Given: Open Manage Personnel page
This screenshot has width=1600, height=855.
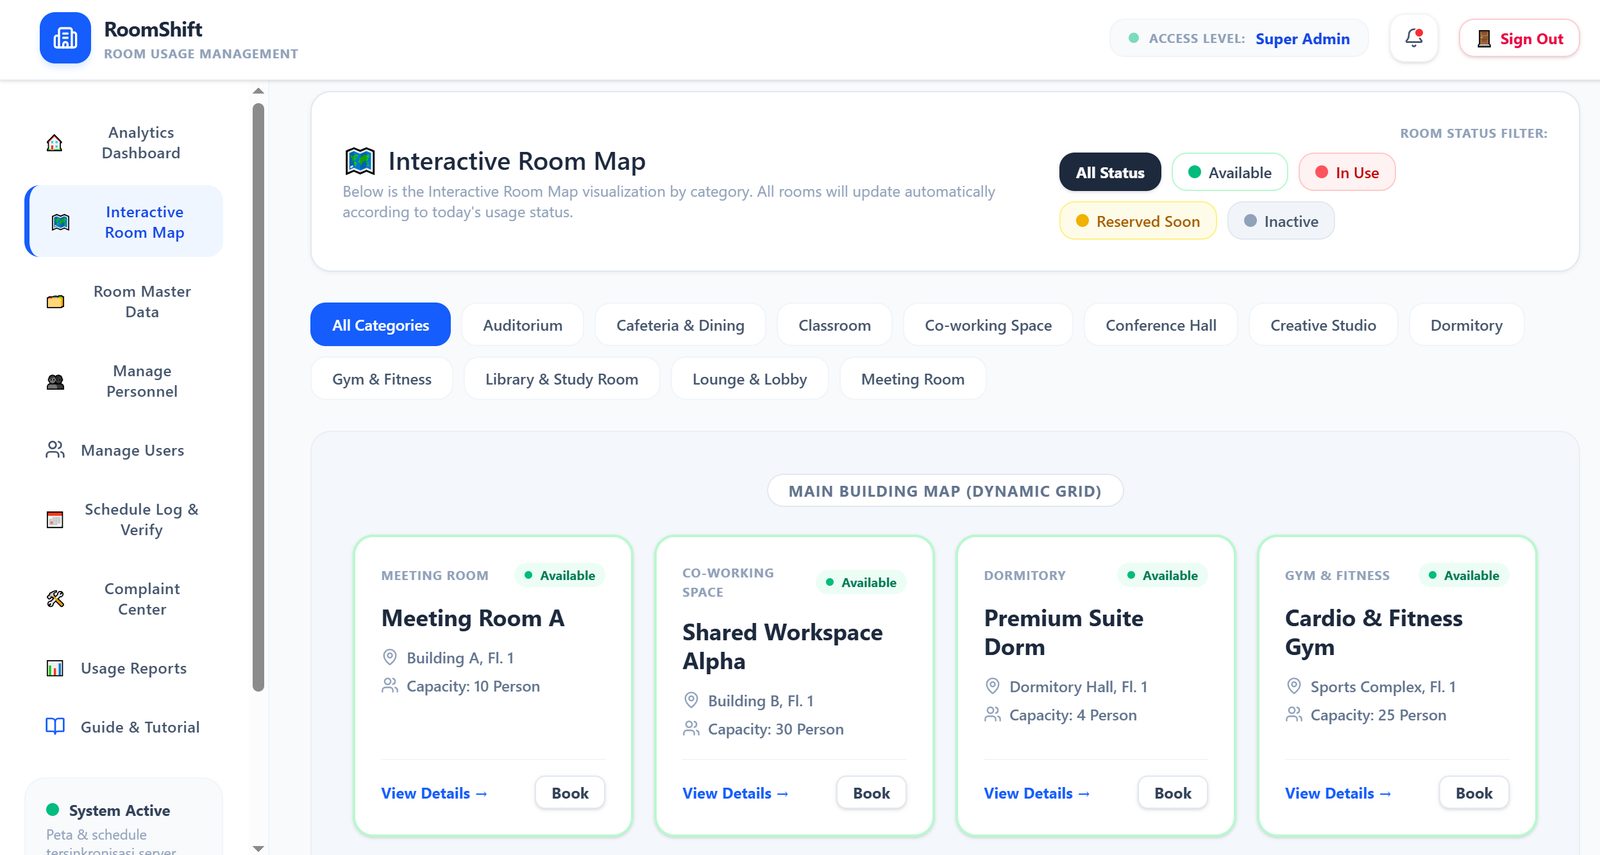Looking at the screenshot, I should click(x=124, y=382).
